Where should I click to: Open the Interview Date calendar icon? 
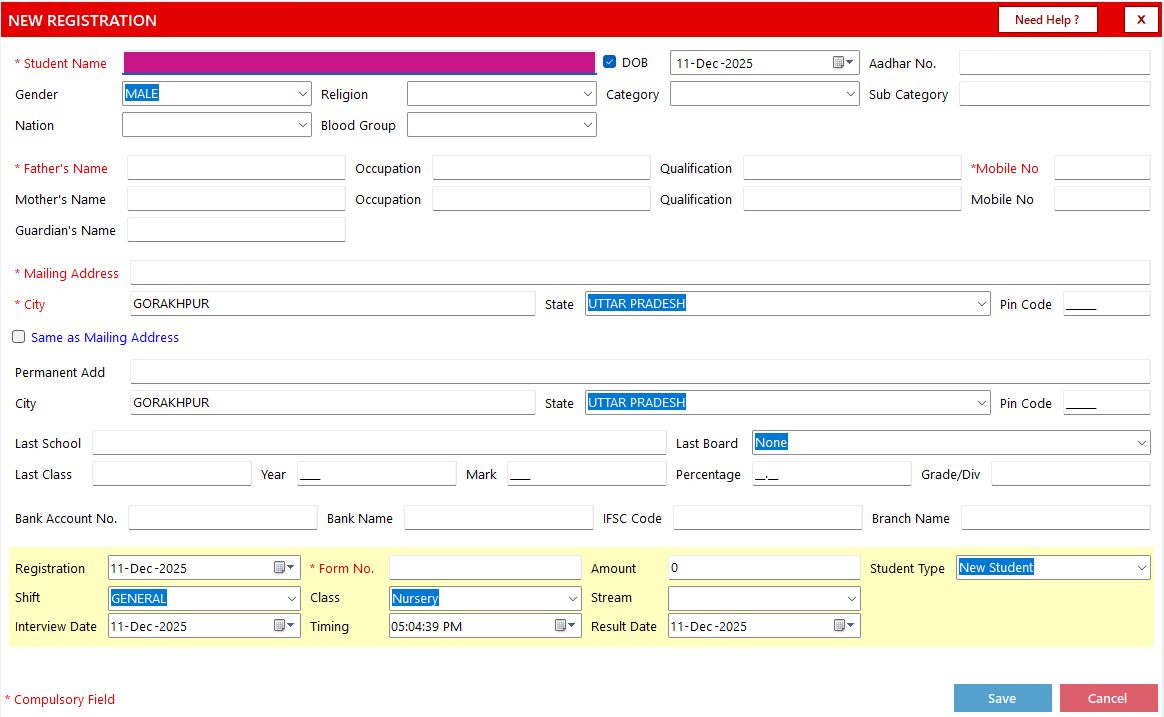click(284, 626)
